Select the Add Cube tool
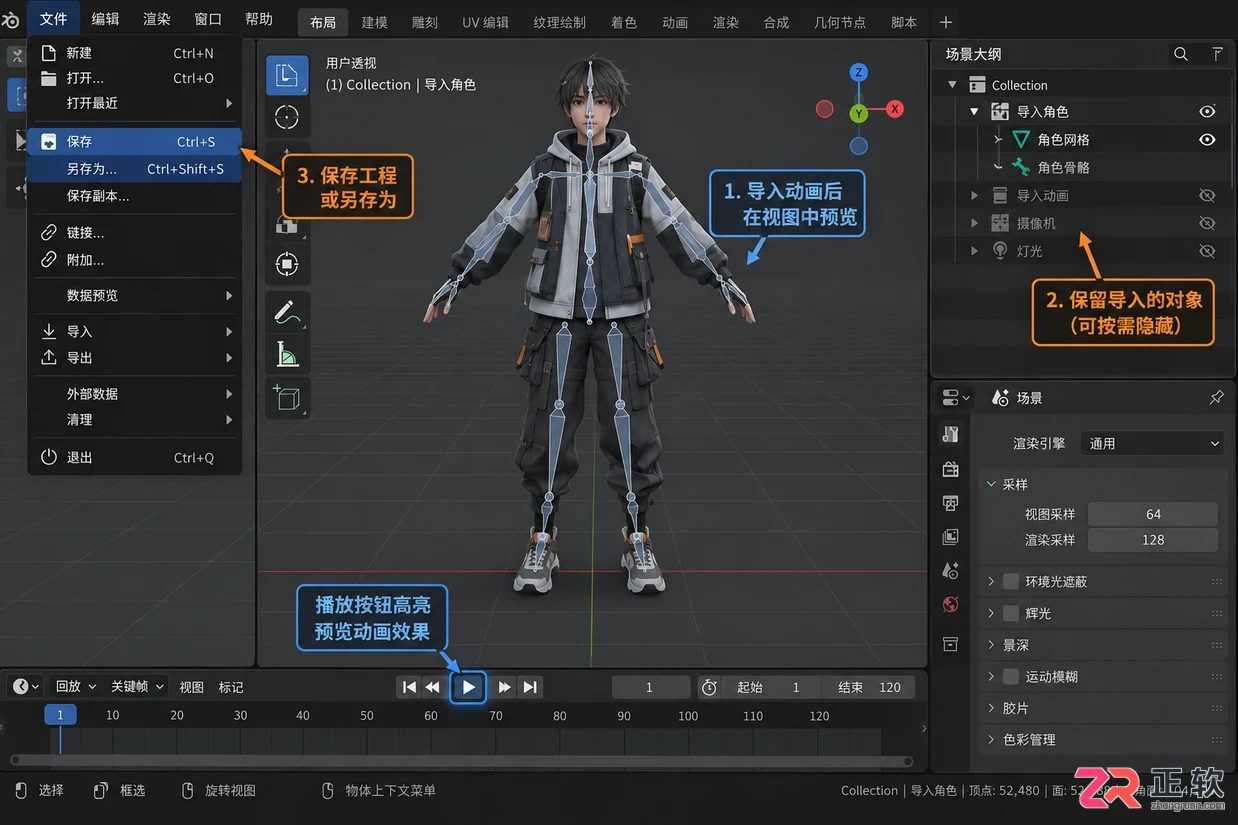 click(287, 398)
